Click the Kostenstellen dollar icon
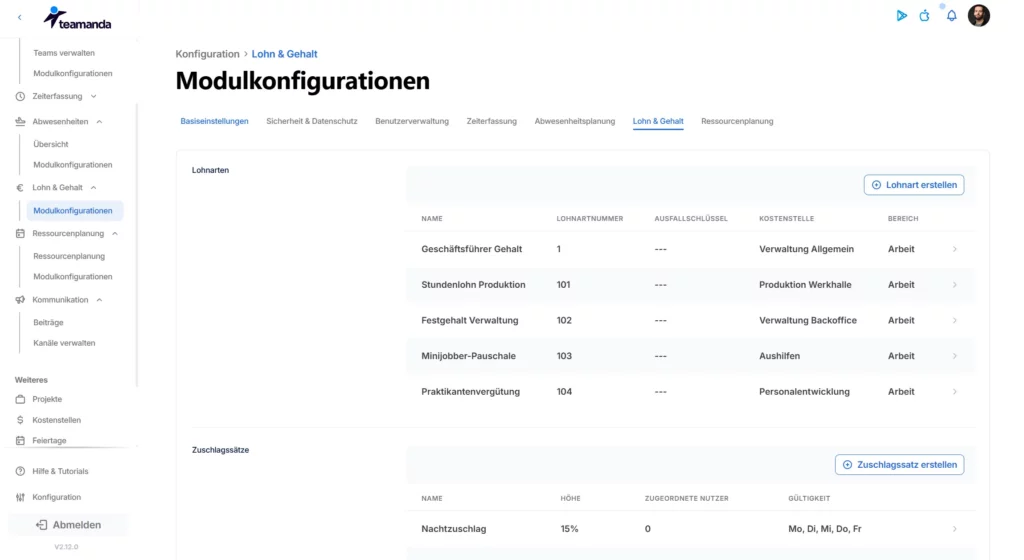 tap(20, 420)
